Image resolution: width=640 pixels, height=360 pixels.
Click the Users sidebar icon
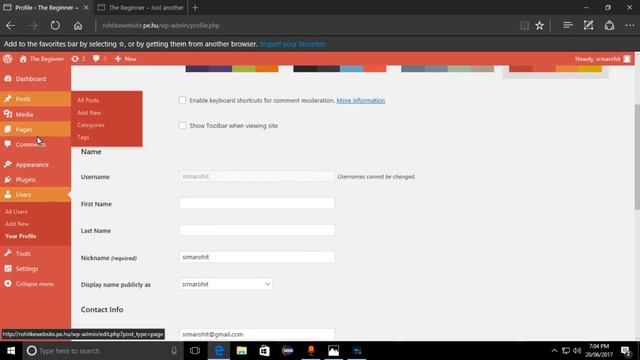[x=8, y=195]
